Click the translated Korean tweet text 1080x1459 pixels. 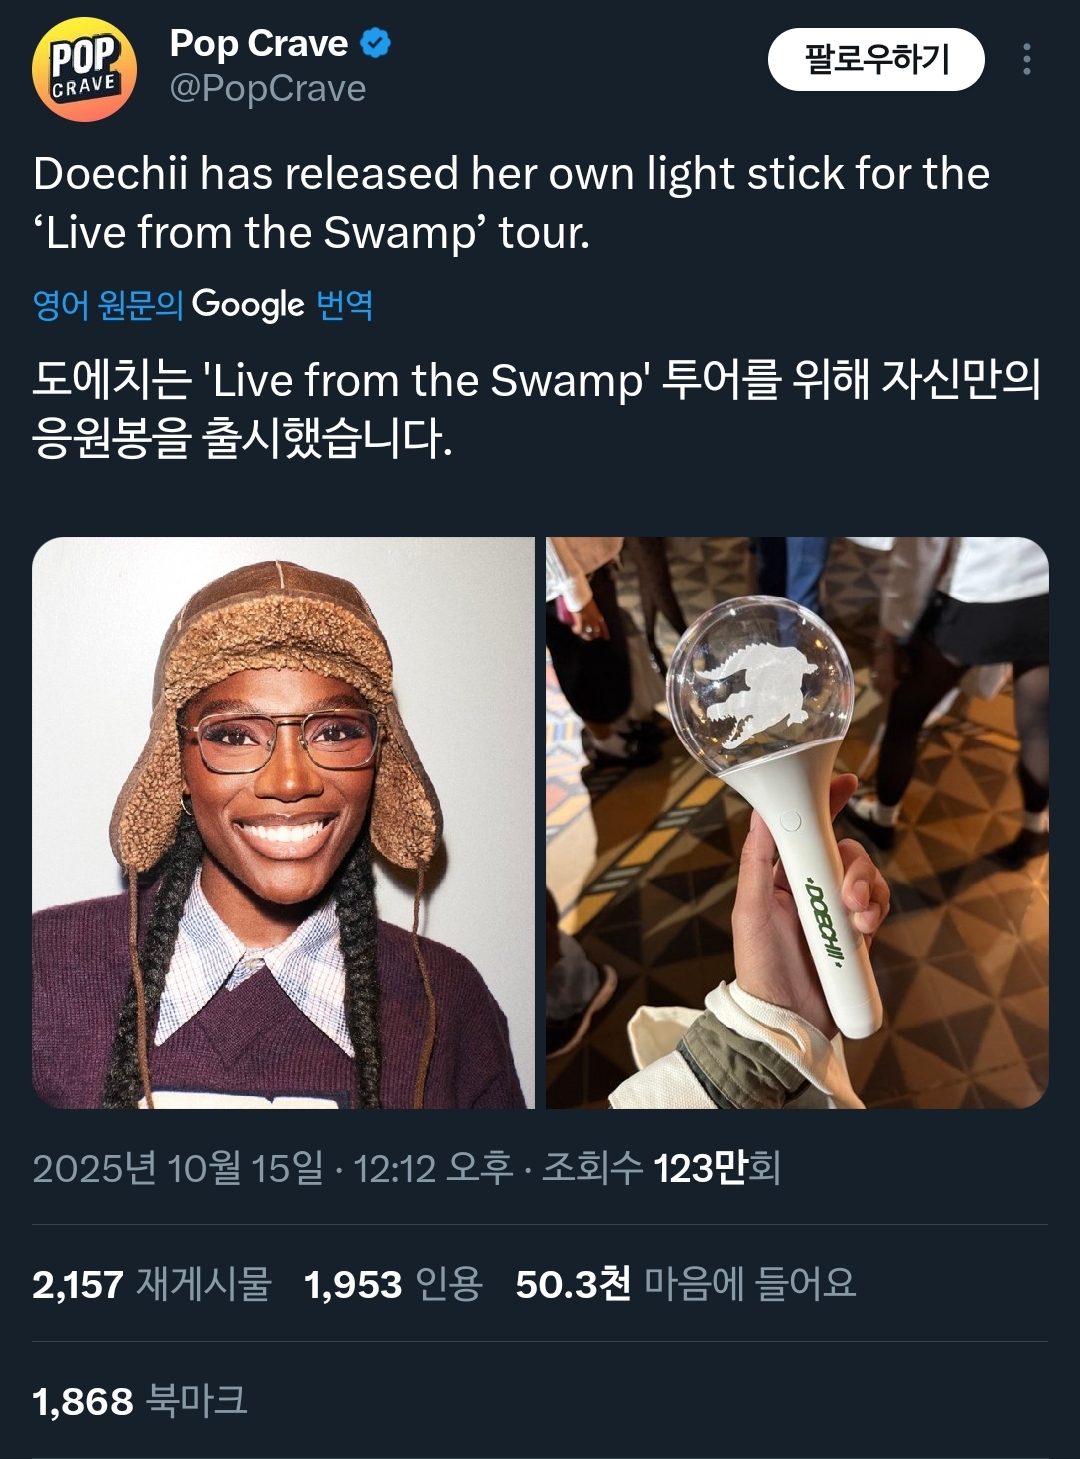pyautogui.click(x=536, y=408)
